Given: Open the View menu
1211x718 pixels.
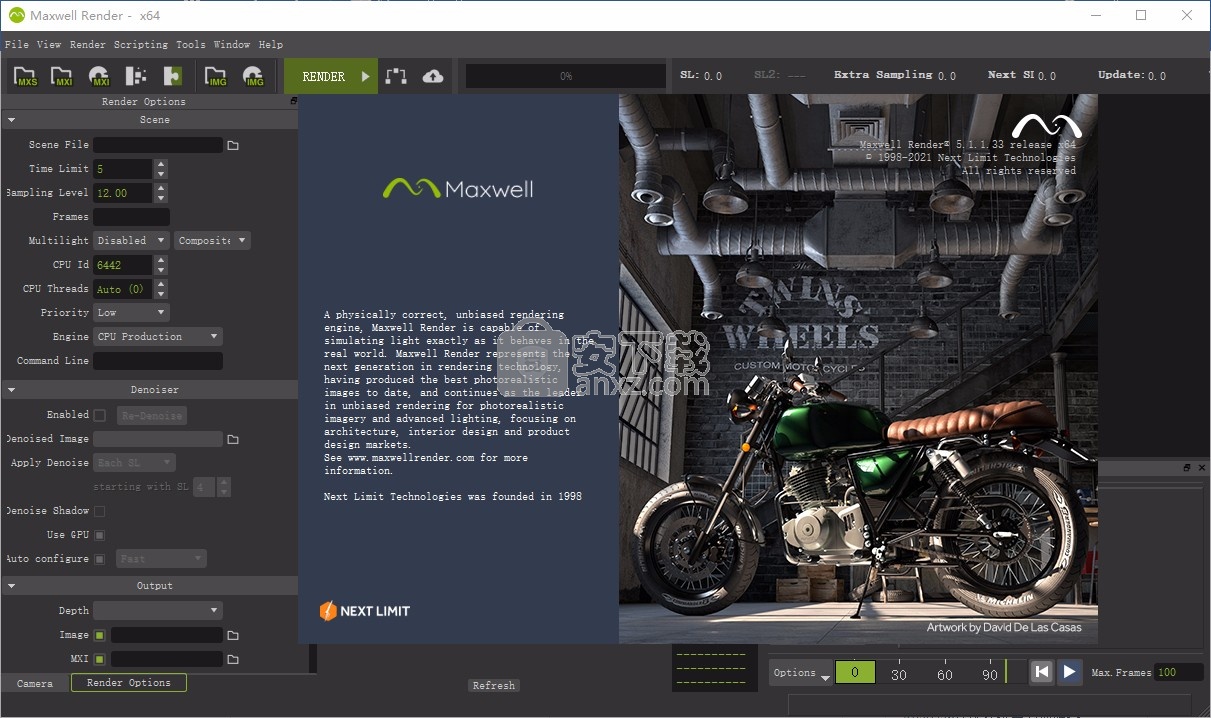Looking at the screenshot, I should tap(49, 45).
